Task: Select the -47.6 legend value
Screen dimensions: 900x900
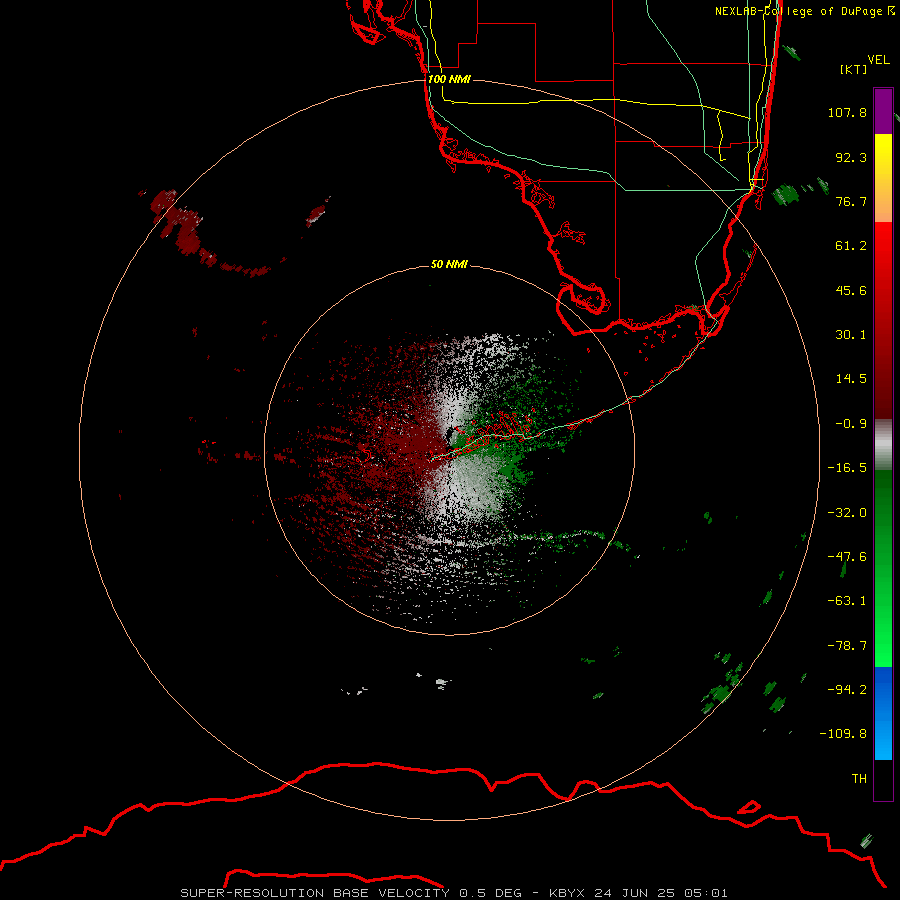Action: click(847, 557)
